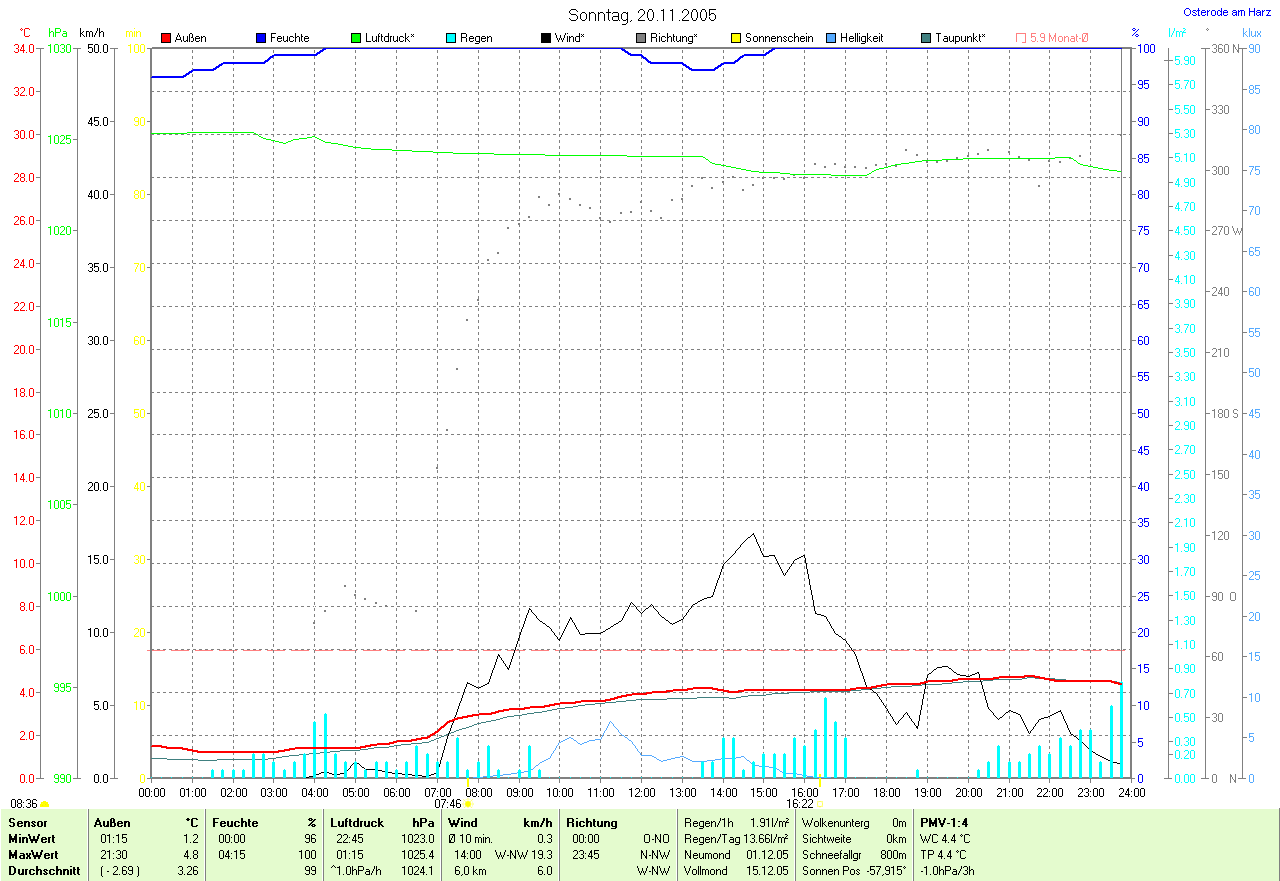The image size is (1280, 881).
Task: Click the Taupunkt legend square
Action: coord(926,38)
